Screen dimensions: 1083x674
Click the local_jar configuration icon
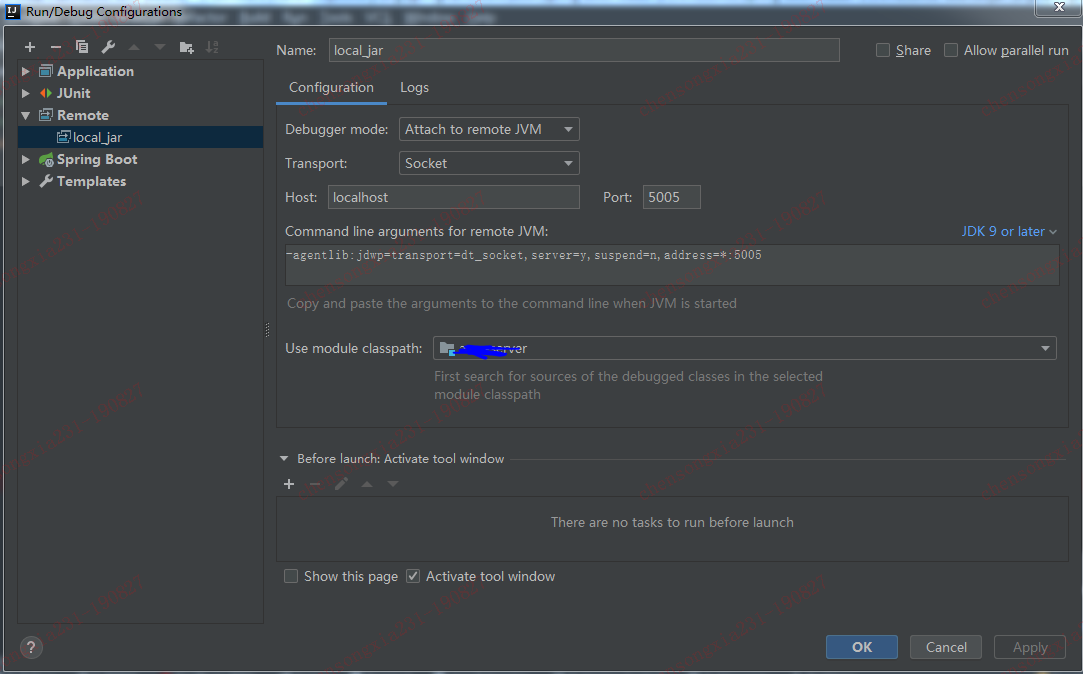tap(64, 137)
